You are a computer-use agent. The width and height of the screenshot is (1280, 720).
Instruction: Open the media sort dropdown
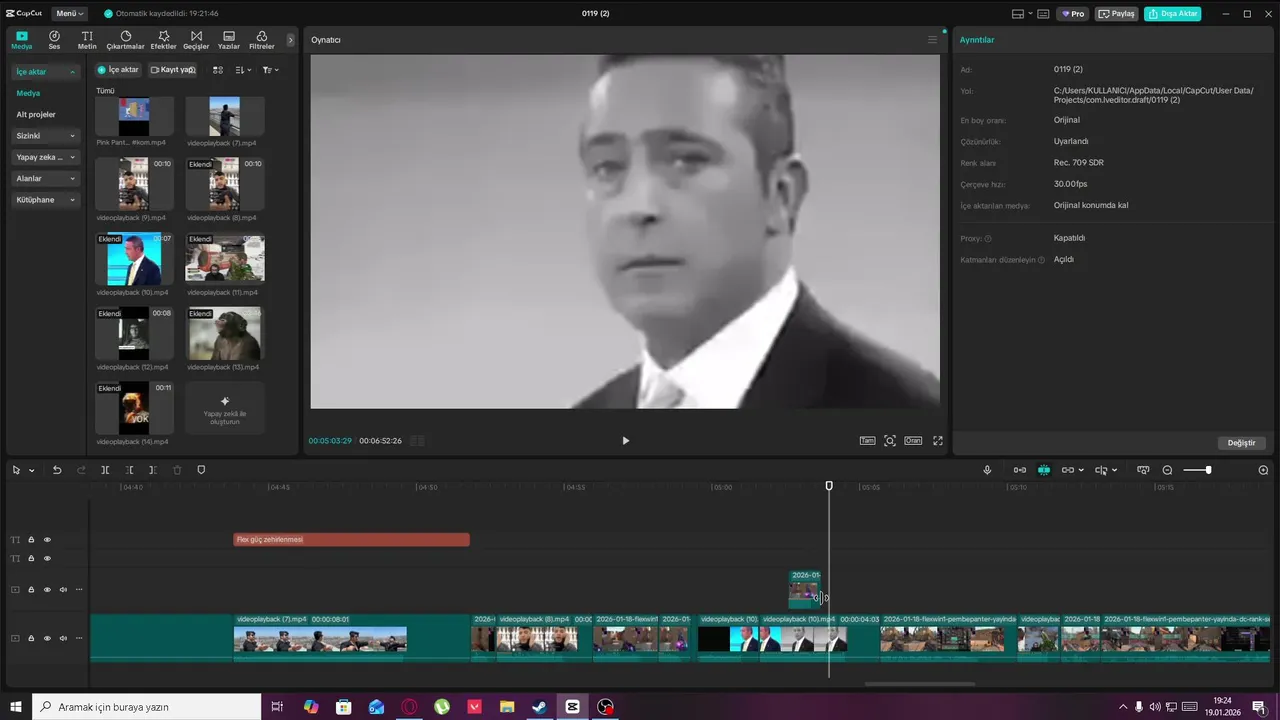coord(243,70)
